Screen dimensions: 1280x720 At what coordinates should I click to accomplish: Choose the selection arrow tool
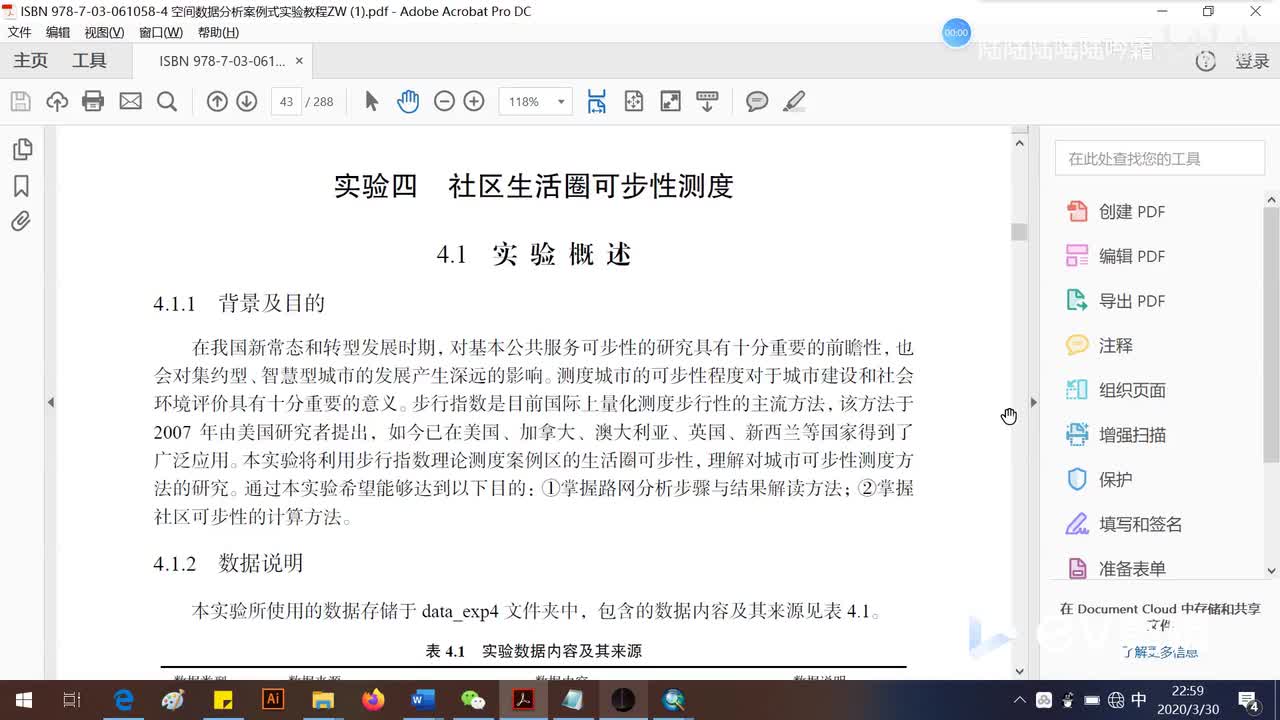[372, 101]
